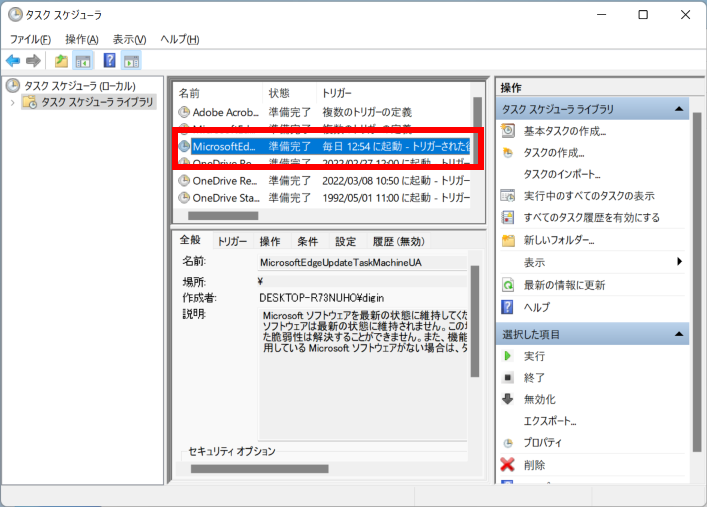Open the 表示 submenu arrow in actions

point(679,262)
